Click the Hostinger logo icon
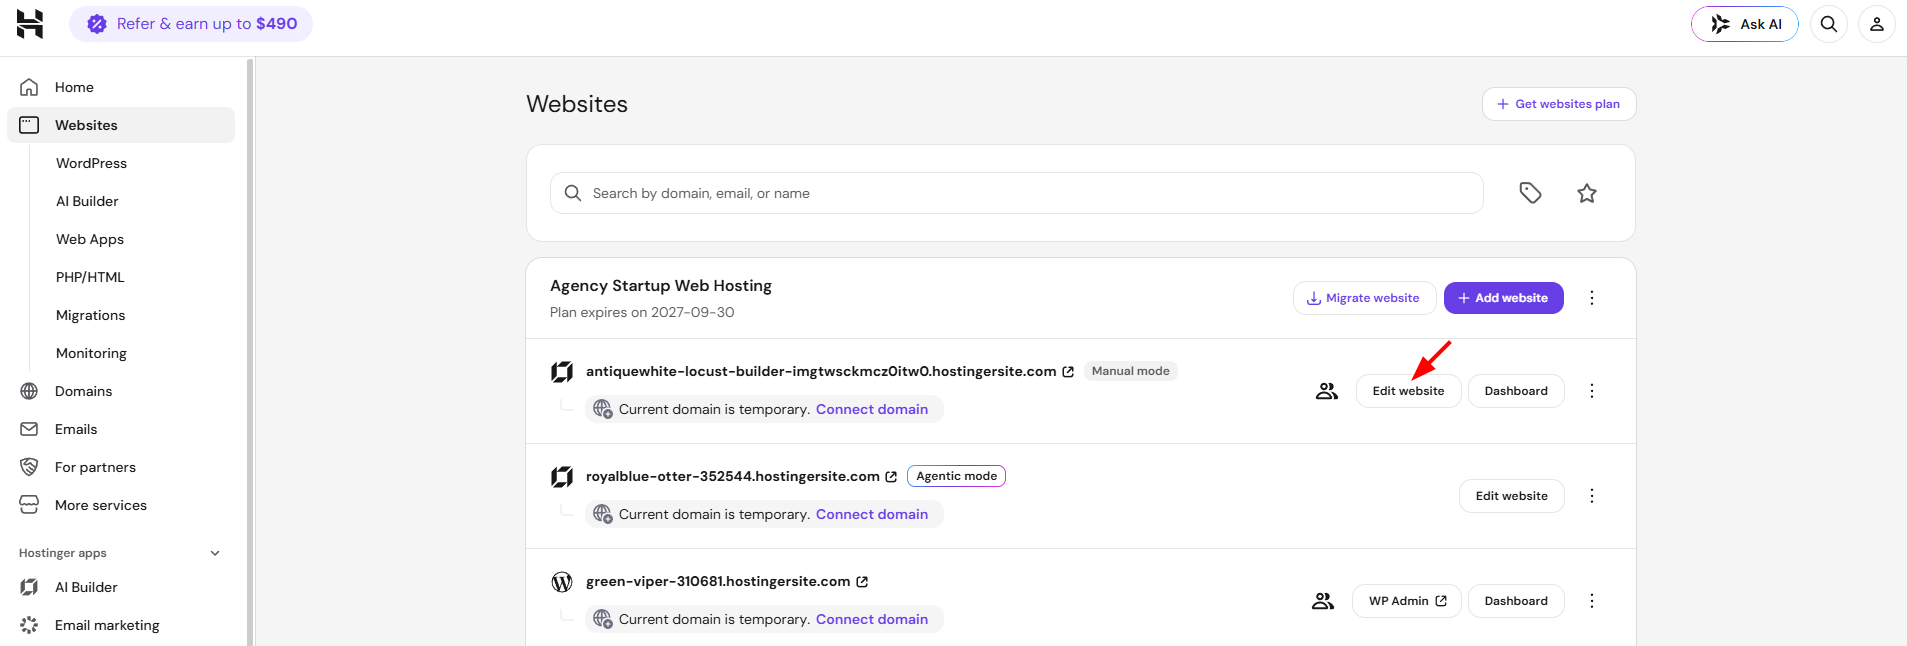This screenshot has width=1907, height=646. (x=30, y=24)
